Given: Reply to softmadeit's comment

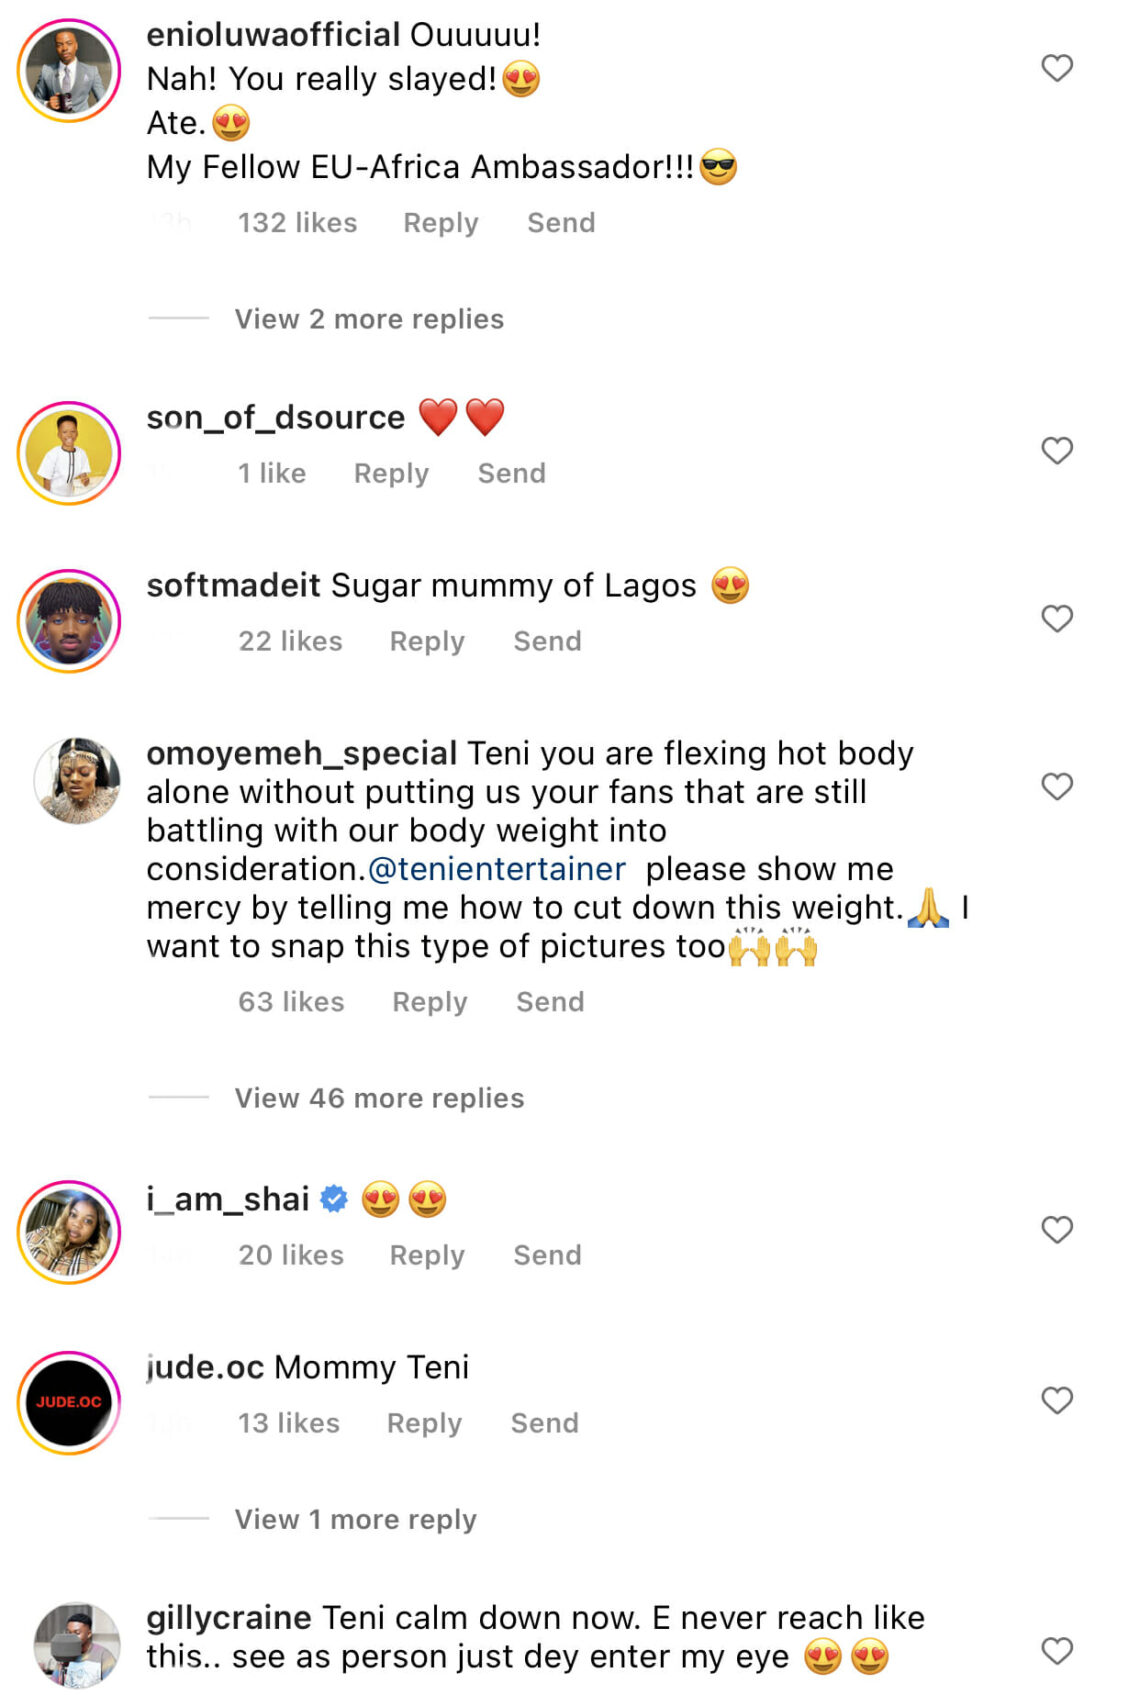Looking at the screenshot, I should tap(427, 640).
